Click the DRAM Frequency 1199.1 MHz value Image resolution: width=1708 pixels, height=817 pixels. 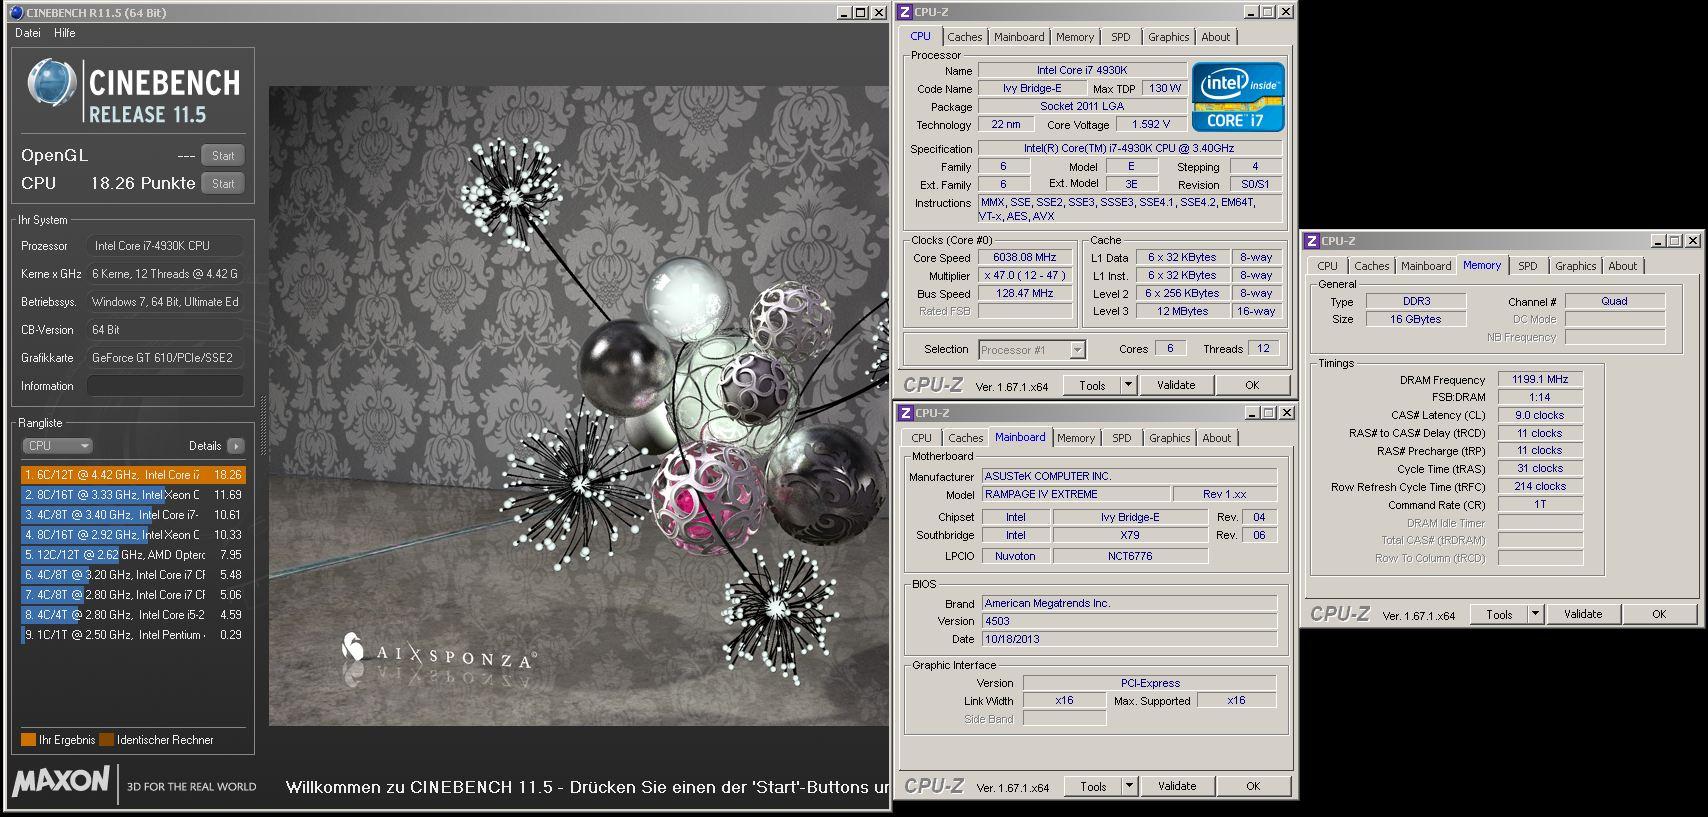click(x=1540, y=380)
